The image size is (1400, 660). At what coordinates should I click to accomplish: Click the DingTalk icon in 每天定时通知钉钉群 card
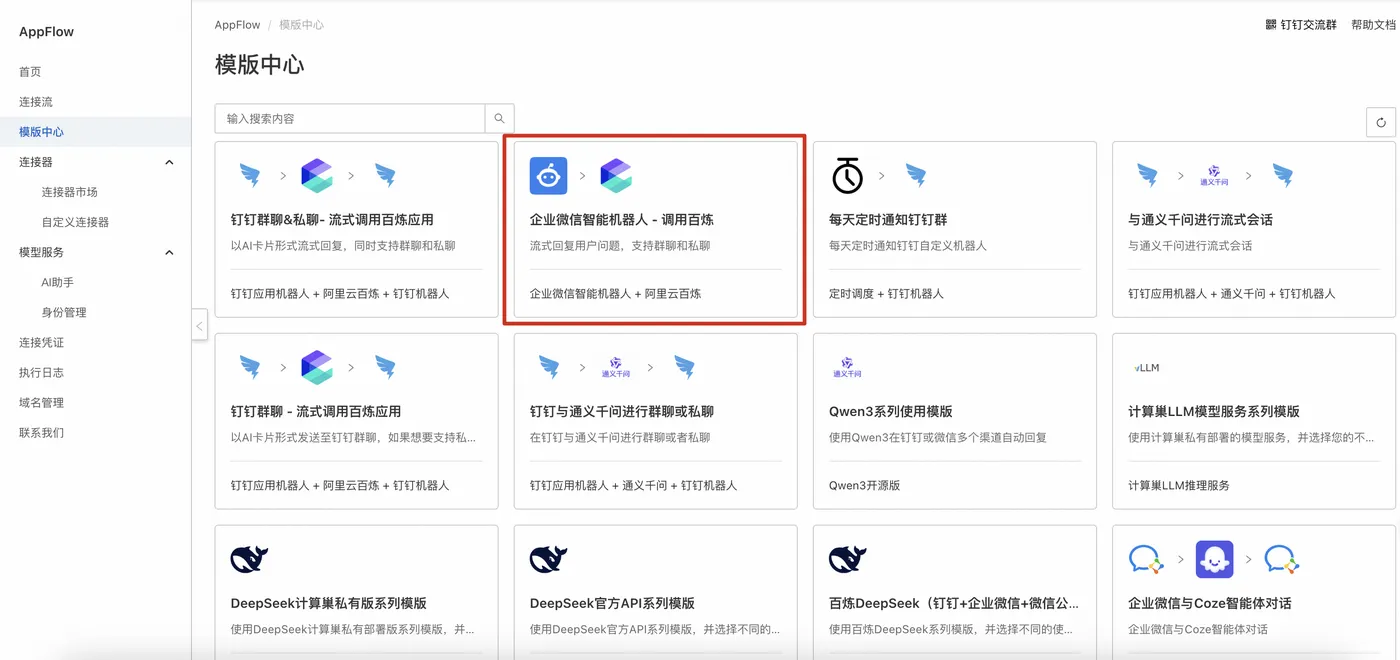click(x=916, y=176)
